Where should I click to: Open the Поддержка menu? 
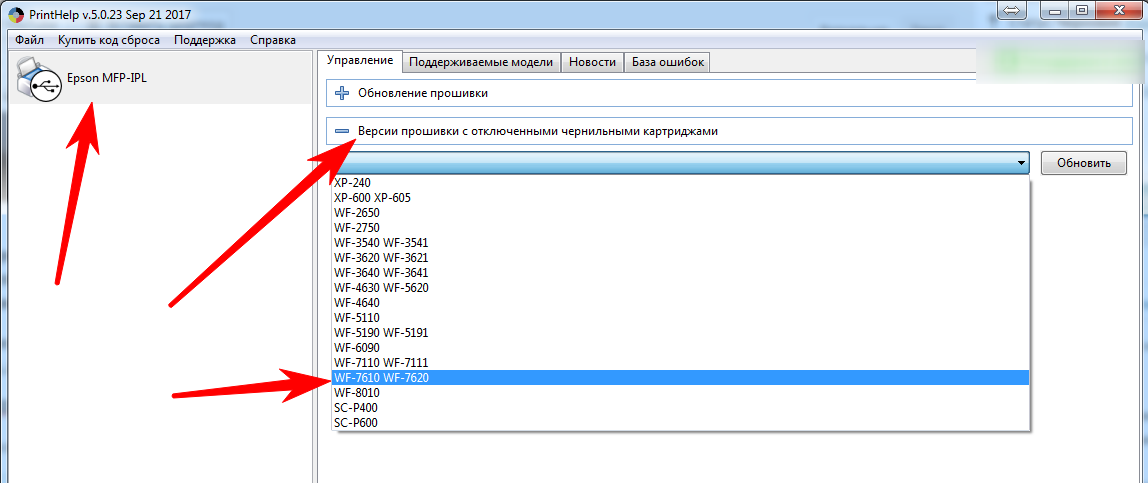(204, 40)
